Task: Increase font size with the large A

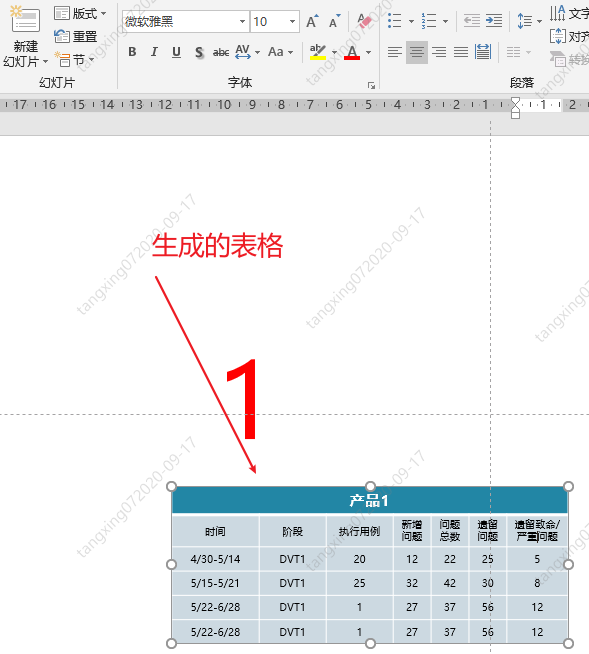Action: click(x=312, y=21)
